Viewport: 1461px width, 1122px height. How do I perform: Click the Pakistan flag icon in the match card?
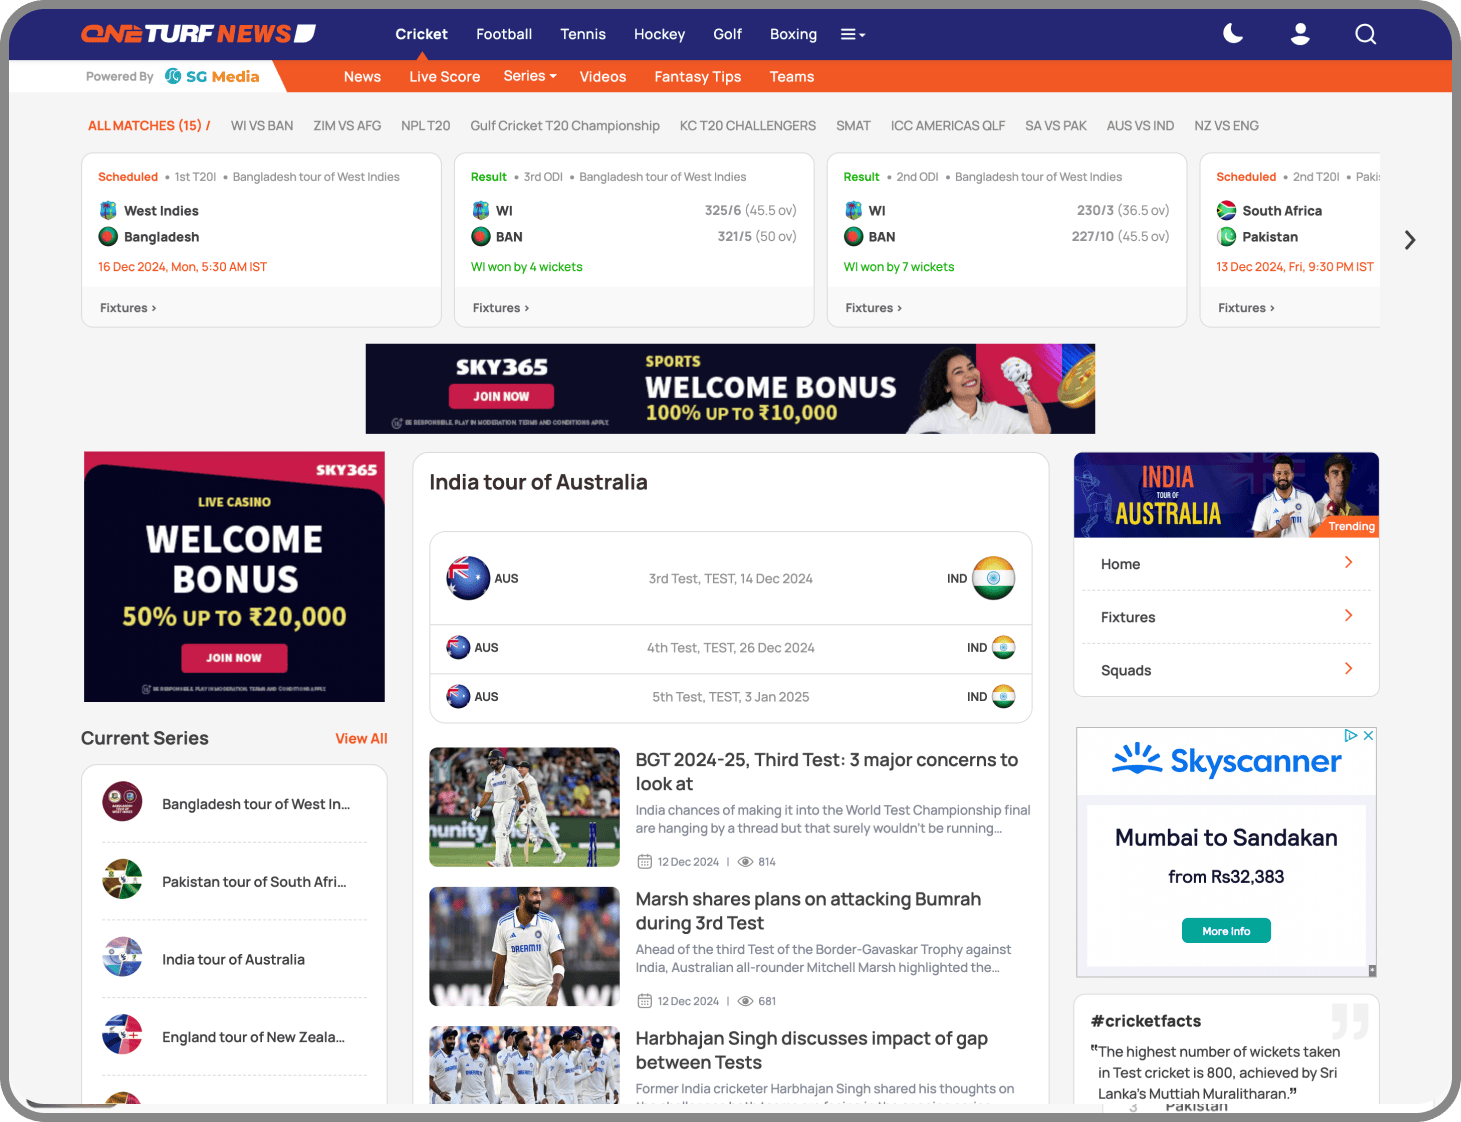coord(1226,237)
